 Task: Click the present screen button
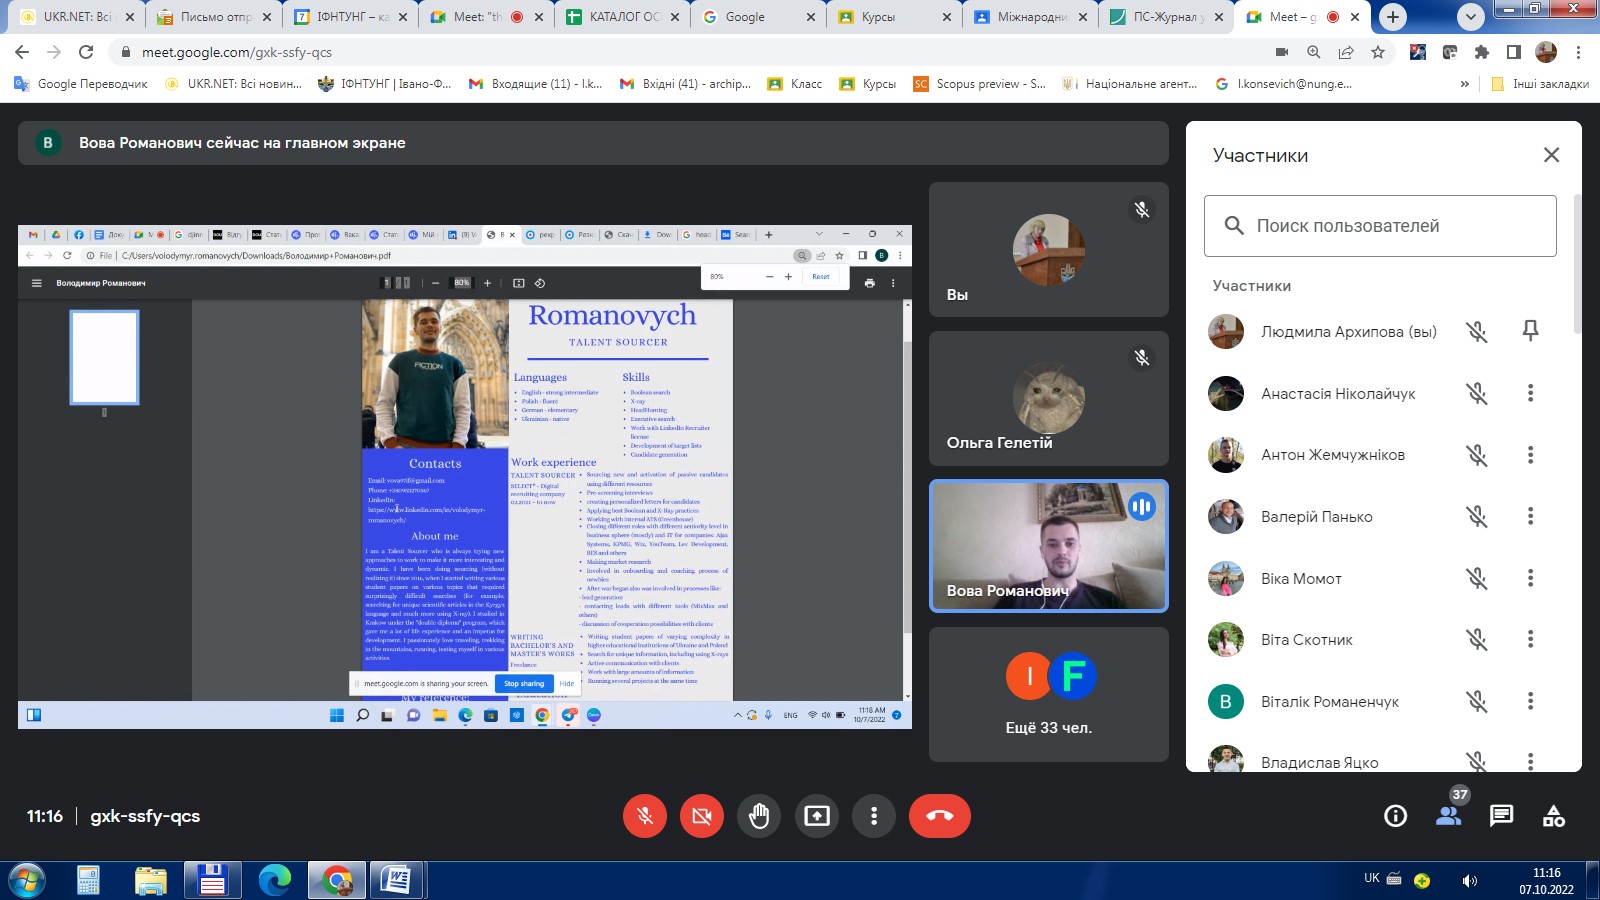coord(817,816)
